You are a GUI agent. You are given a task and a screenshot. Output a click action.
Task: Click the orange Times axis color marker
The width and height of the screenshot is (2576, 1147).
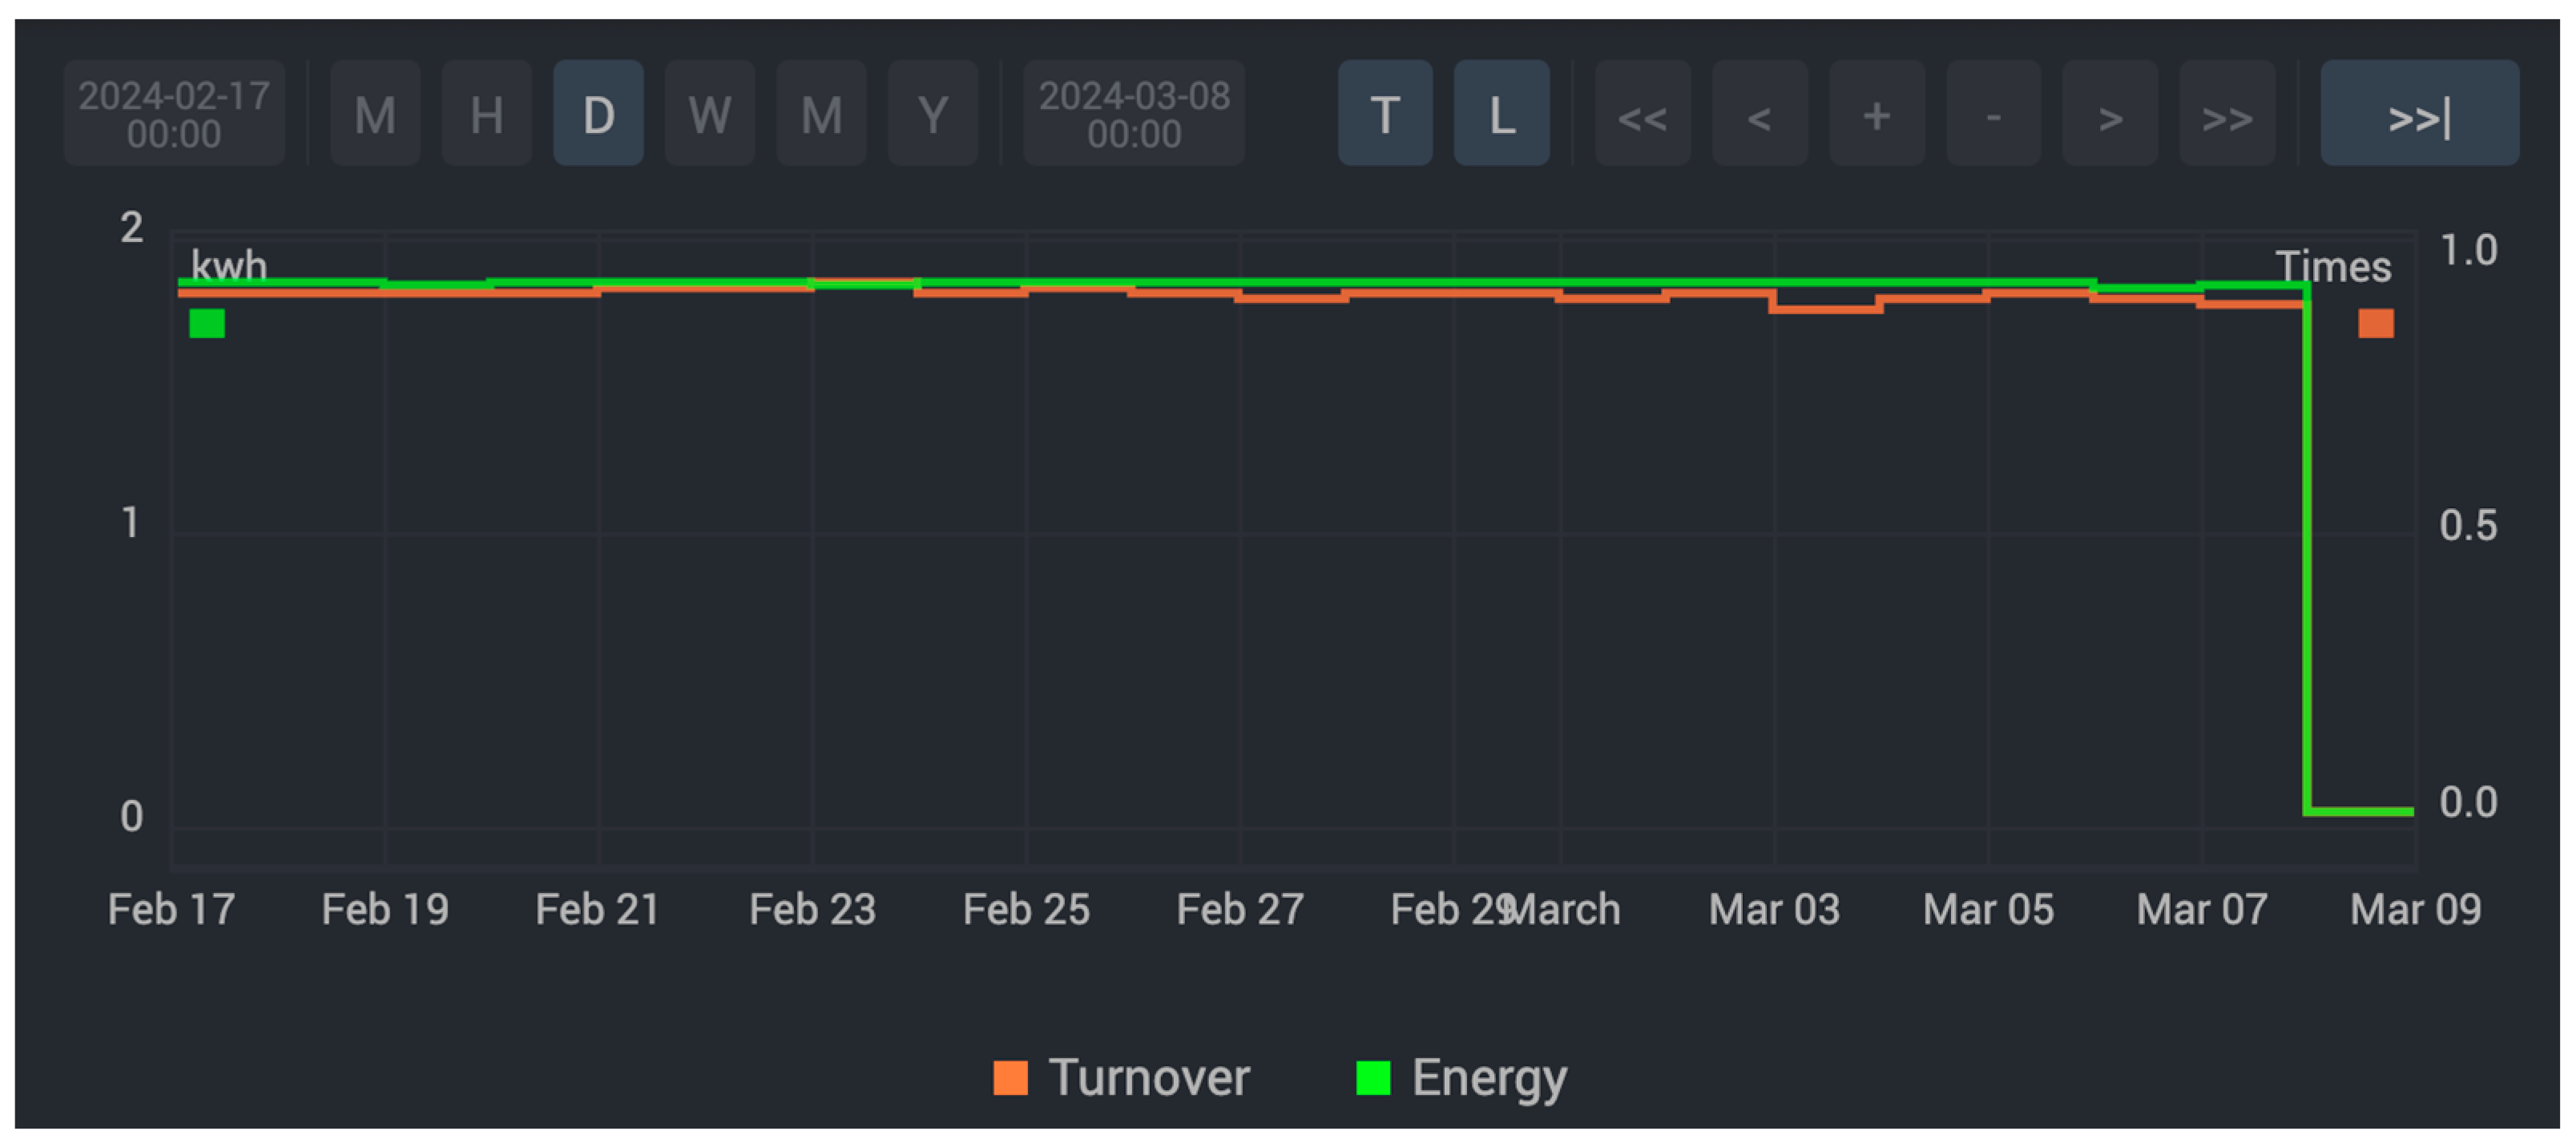[2375, 323]
